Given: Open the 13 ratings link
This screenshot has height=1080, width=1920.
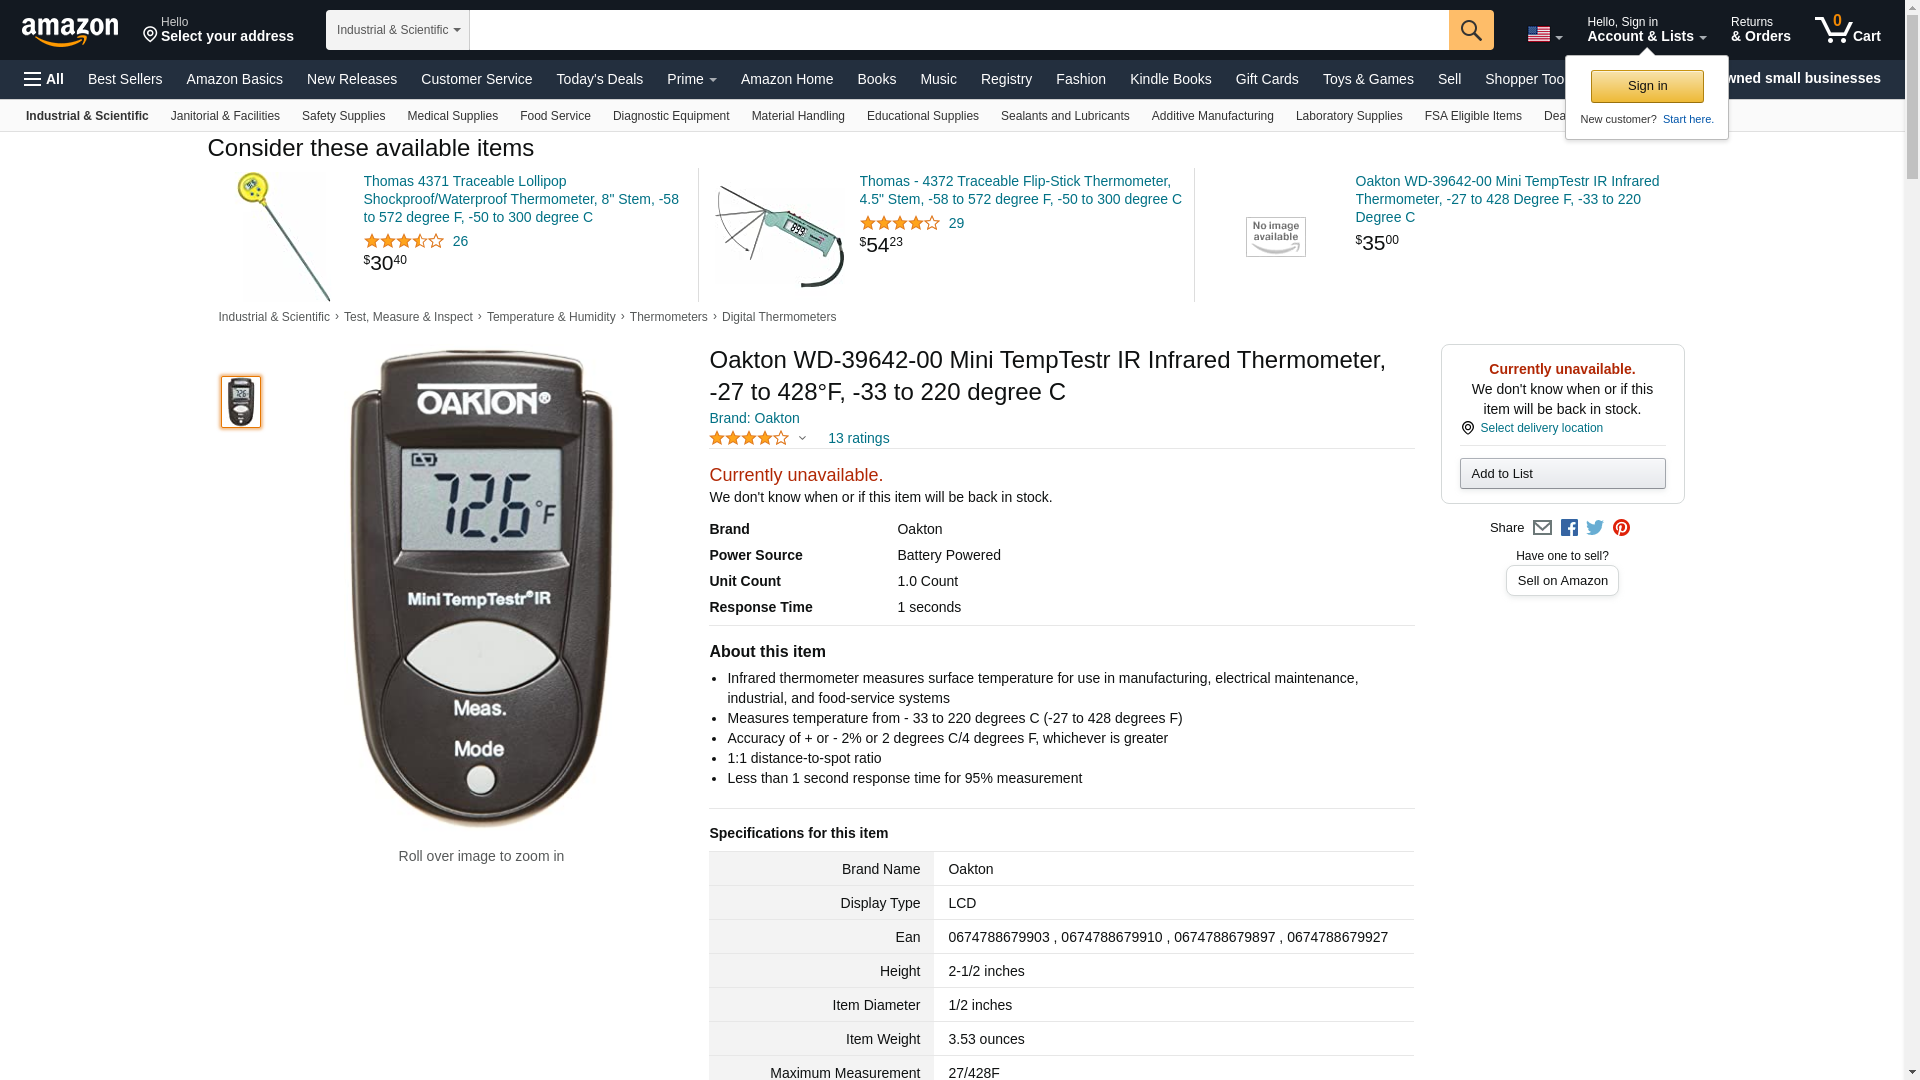Looking at the screenshot, I should point(858,438).
